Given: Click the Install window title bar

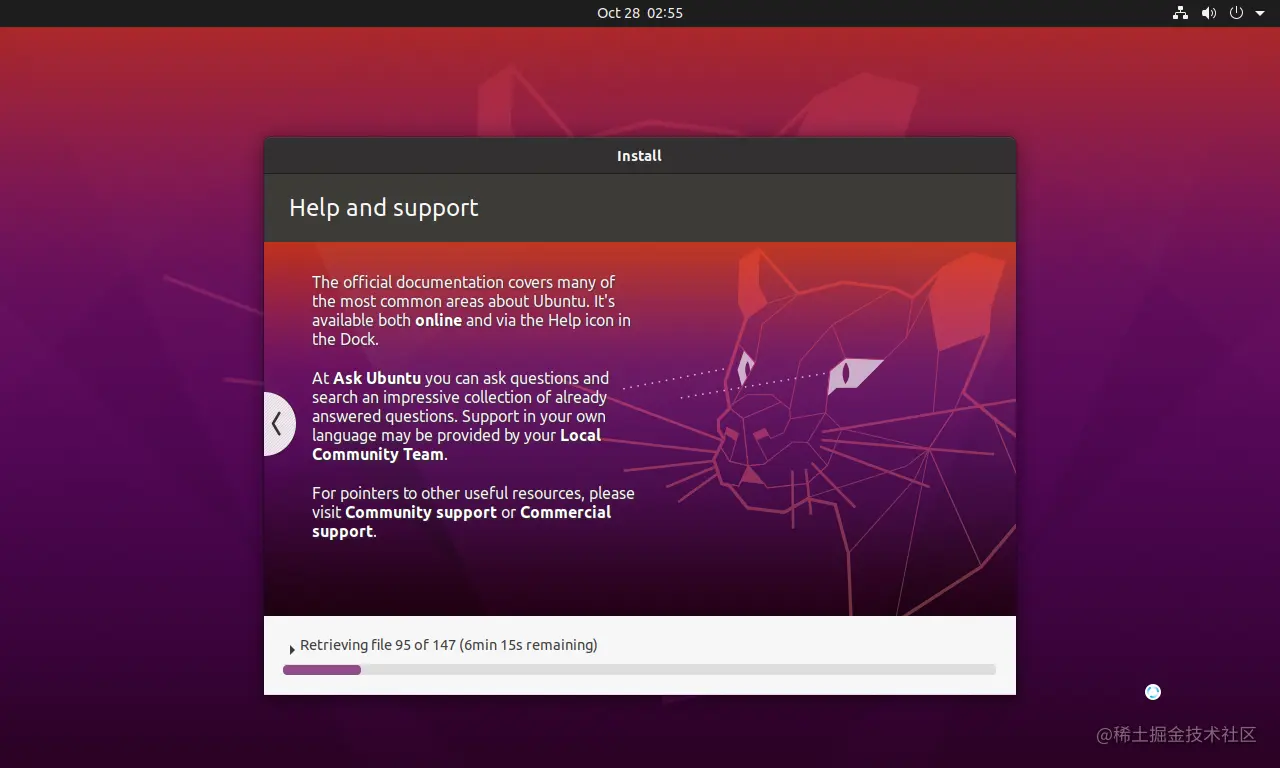Looking at the screenshot, I should click(x=640, y=156).
